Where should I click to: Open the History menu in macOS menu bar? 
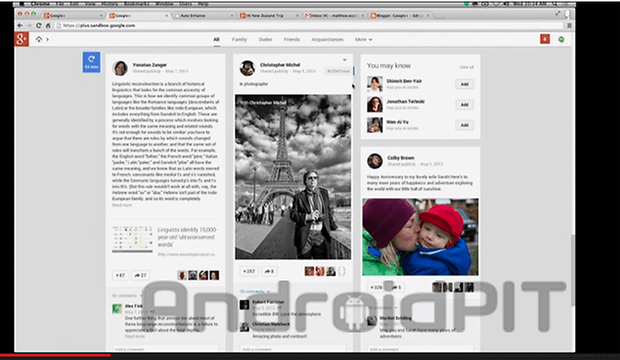pos(109,4)
